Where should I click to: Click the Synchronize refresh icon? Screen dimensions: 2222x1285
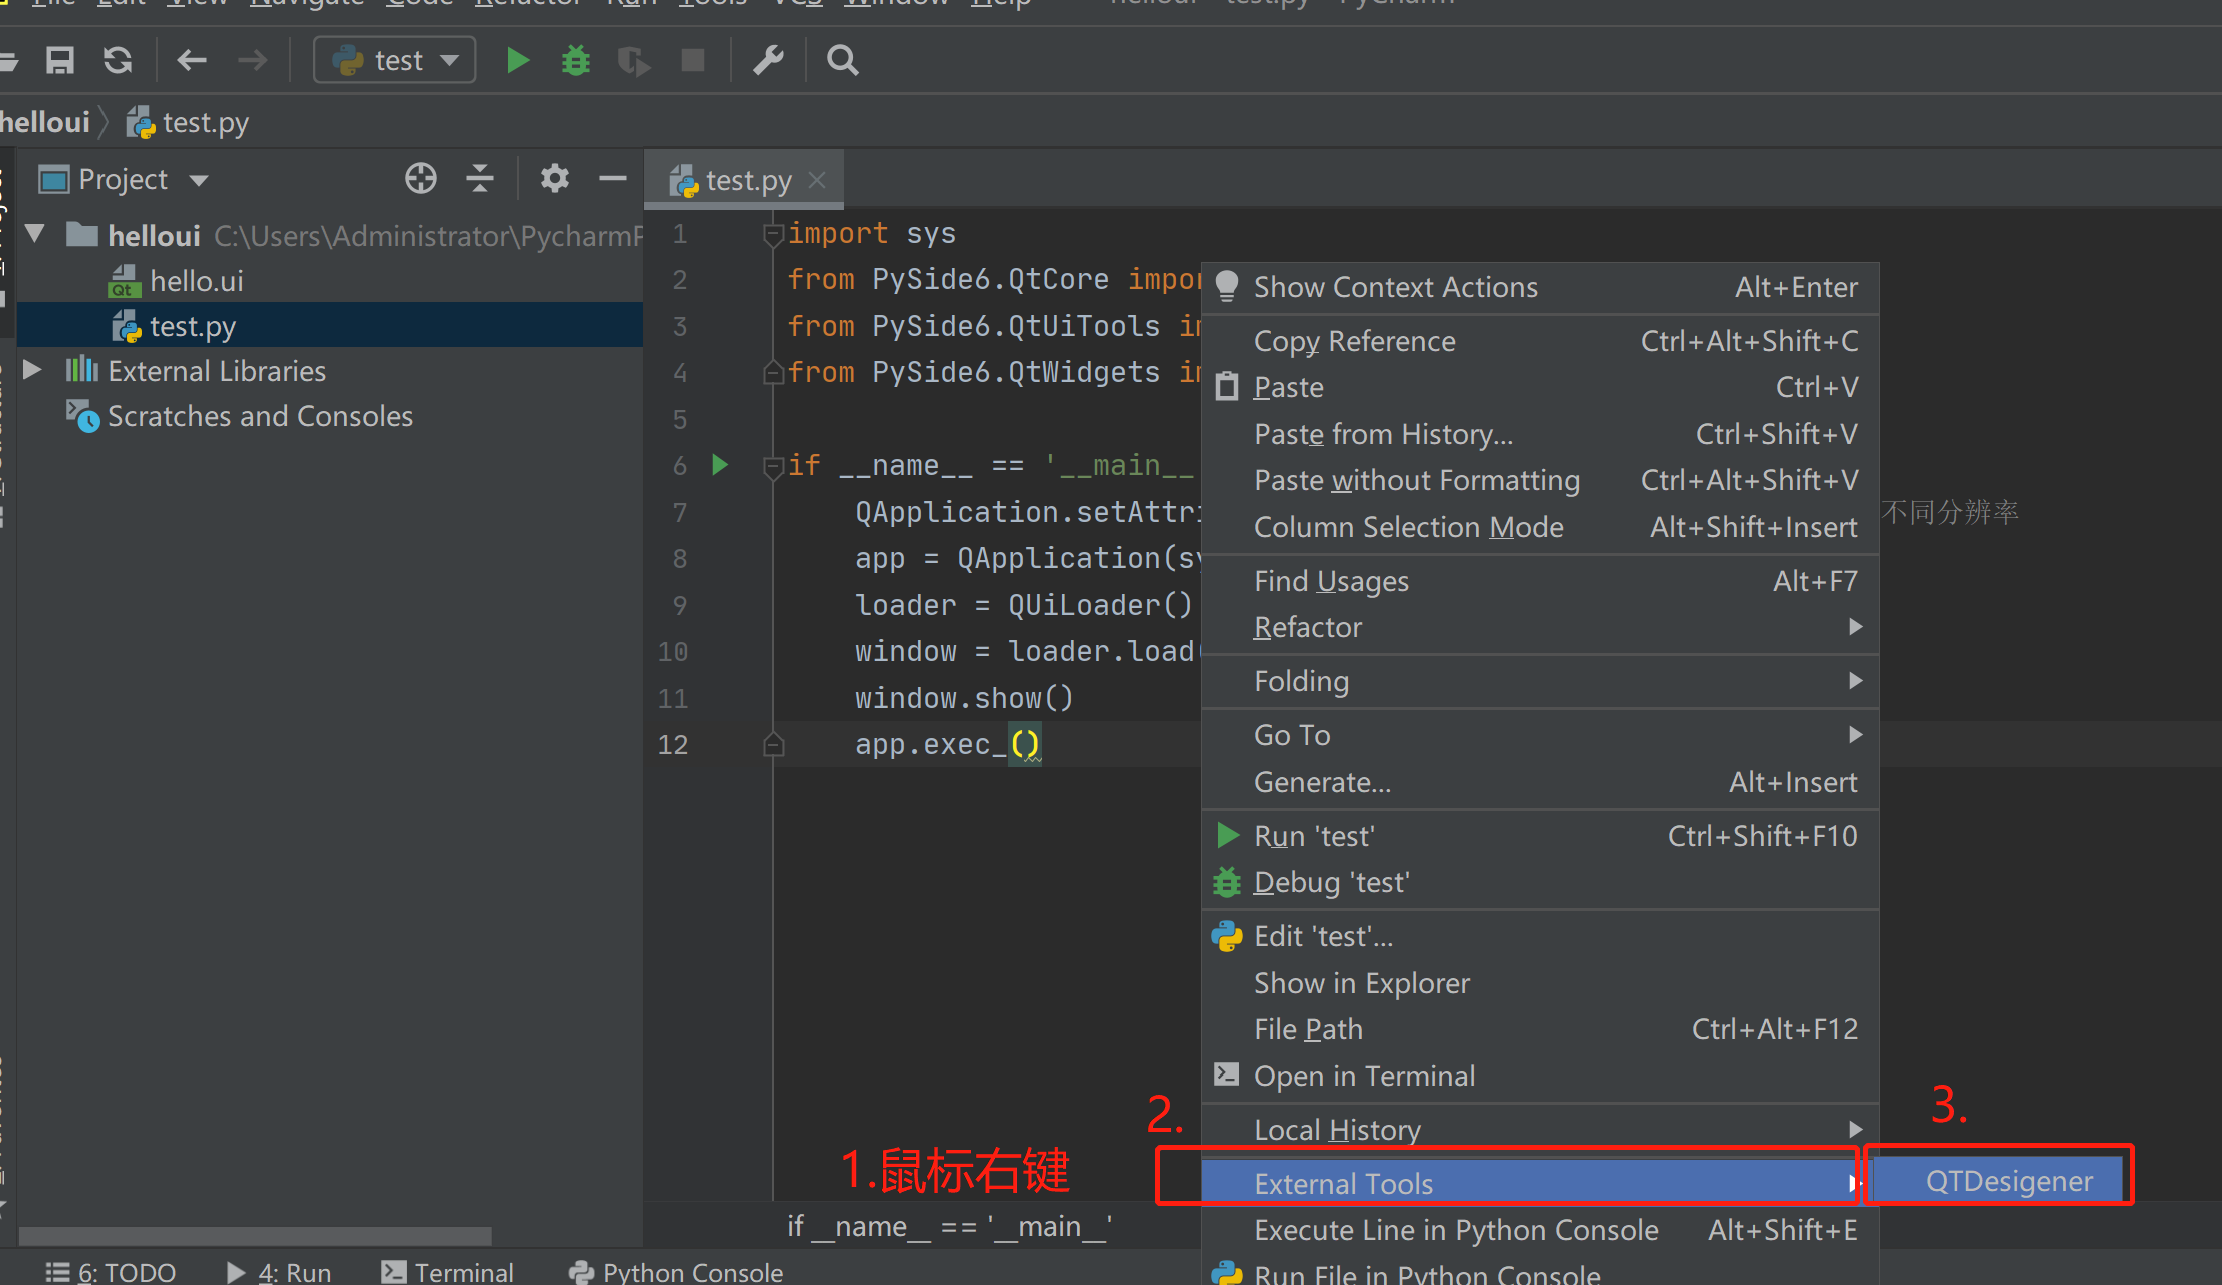118,60
